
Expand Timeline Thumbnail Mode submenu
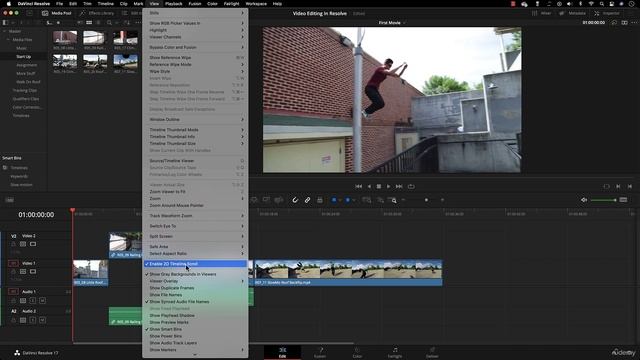(x=195, y=130)
